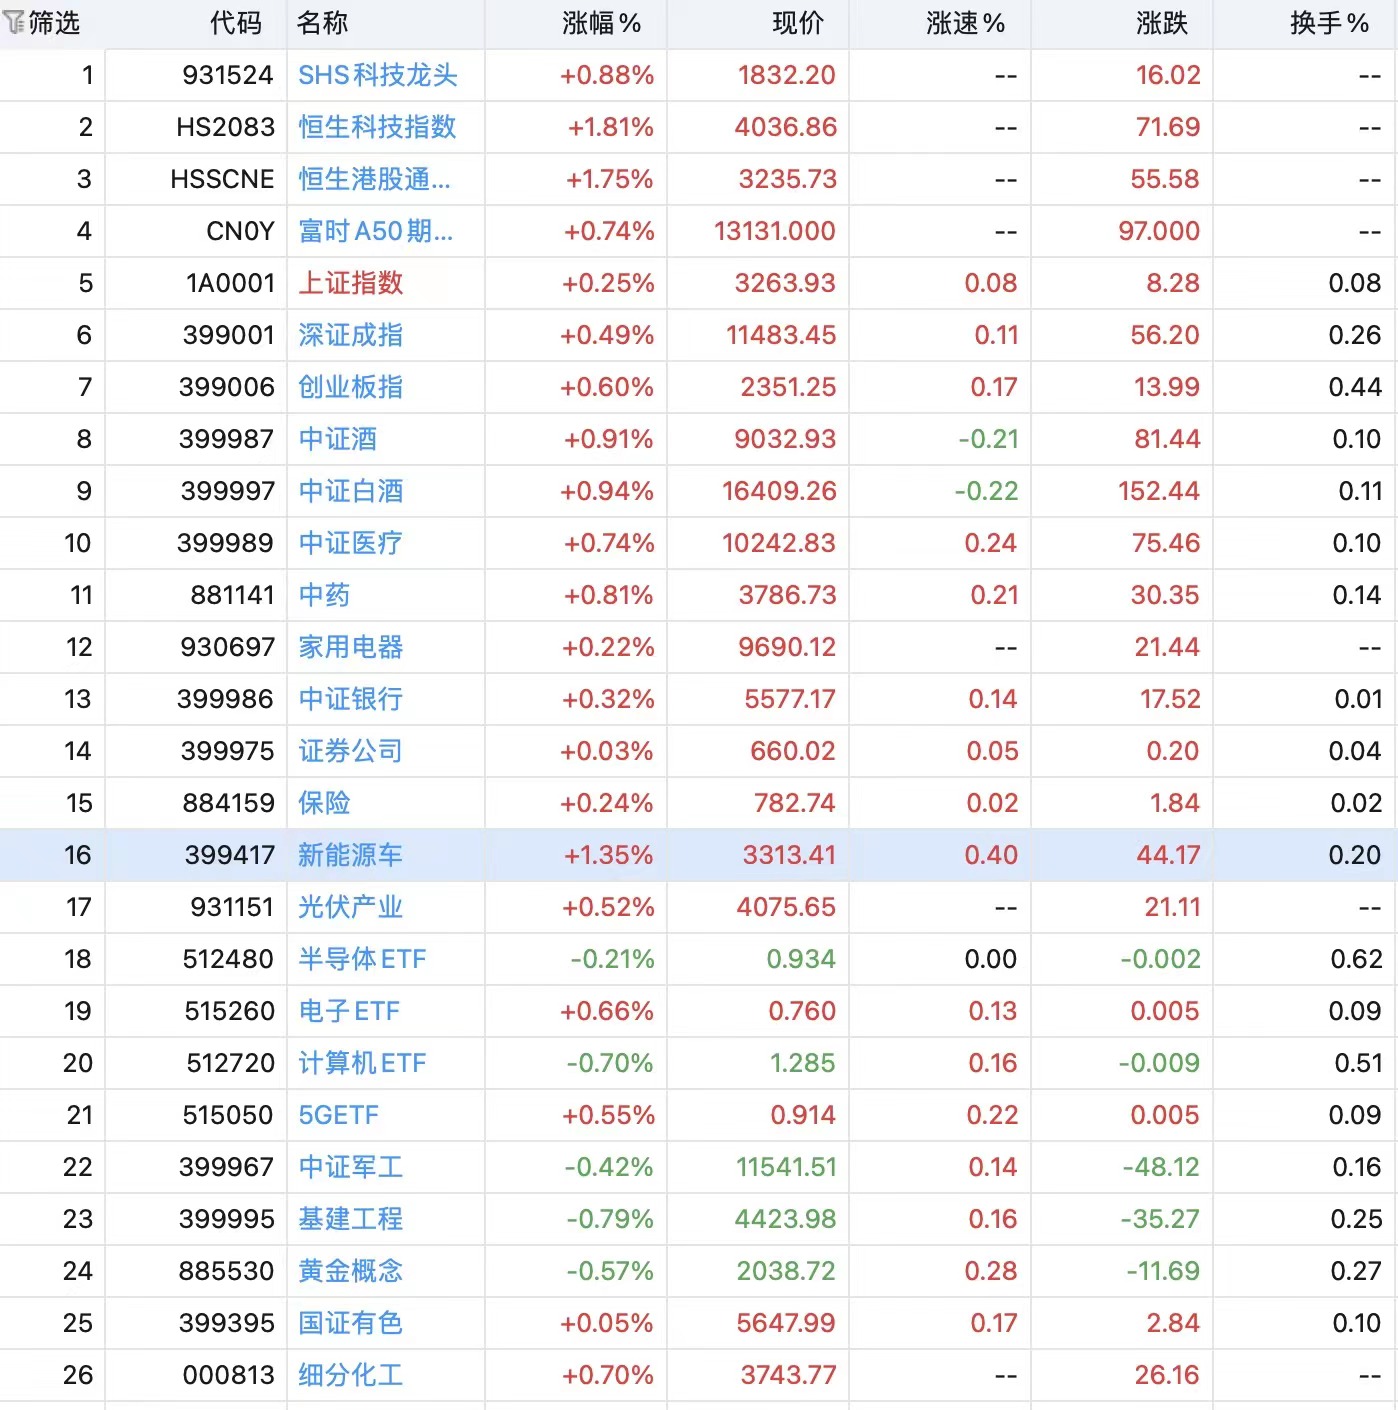Sort by 名称 column header
The image size is (1398, 1410).
pyautogui.click(x=322, y=23)
